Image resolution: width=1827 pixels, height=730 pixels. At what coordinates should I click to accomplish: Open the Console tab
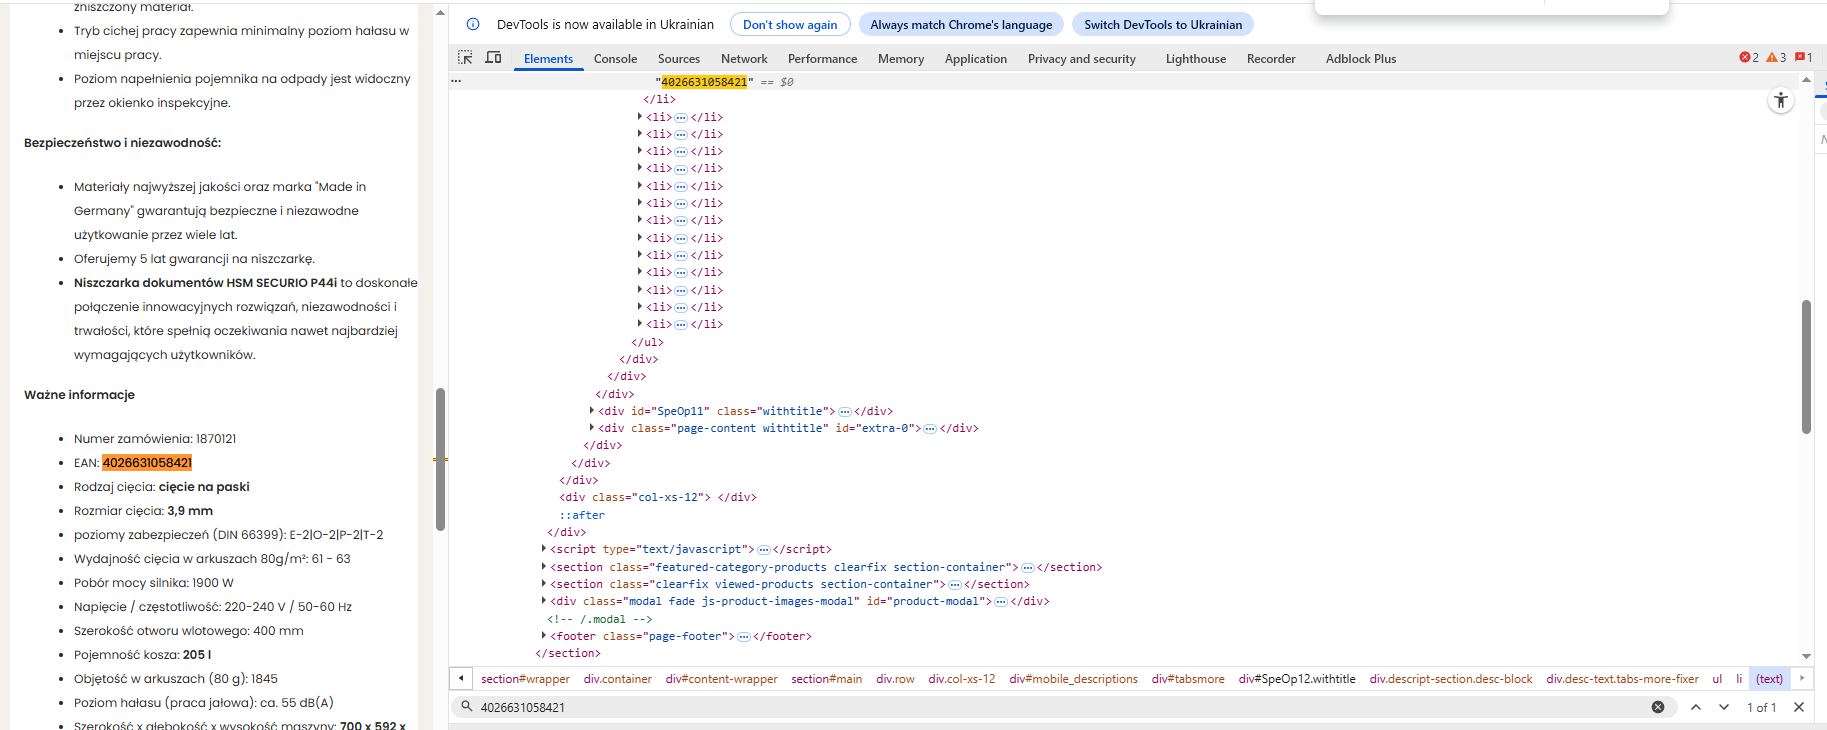pyautogui.click(x=615, y=59)
